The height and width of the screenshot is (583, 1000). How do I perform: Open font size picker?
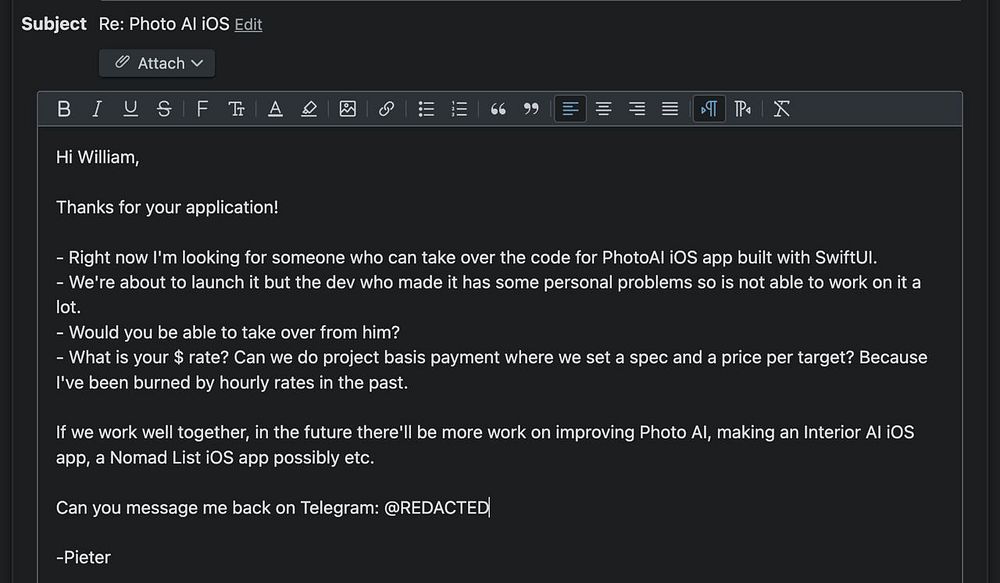point(236,109)
